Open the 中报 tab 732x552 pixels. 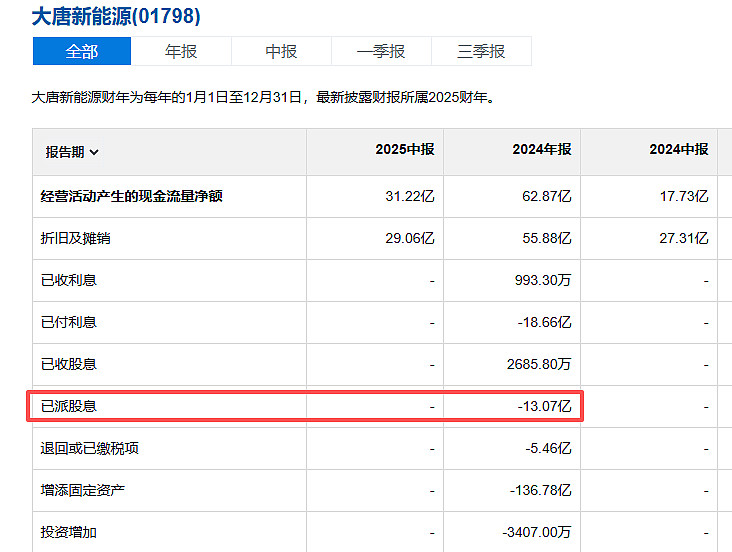coord(281,51)
